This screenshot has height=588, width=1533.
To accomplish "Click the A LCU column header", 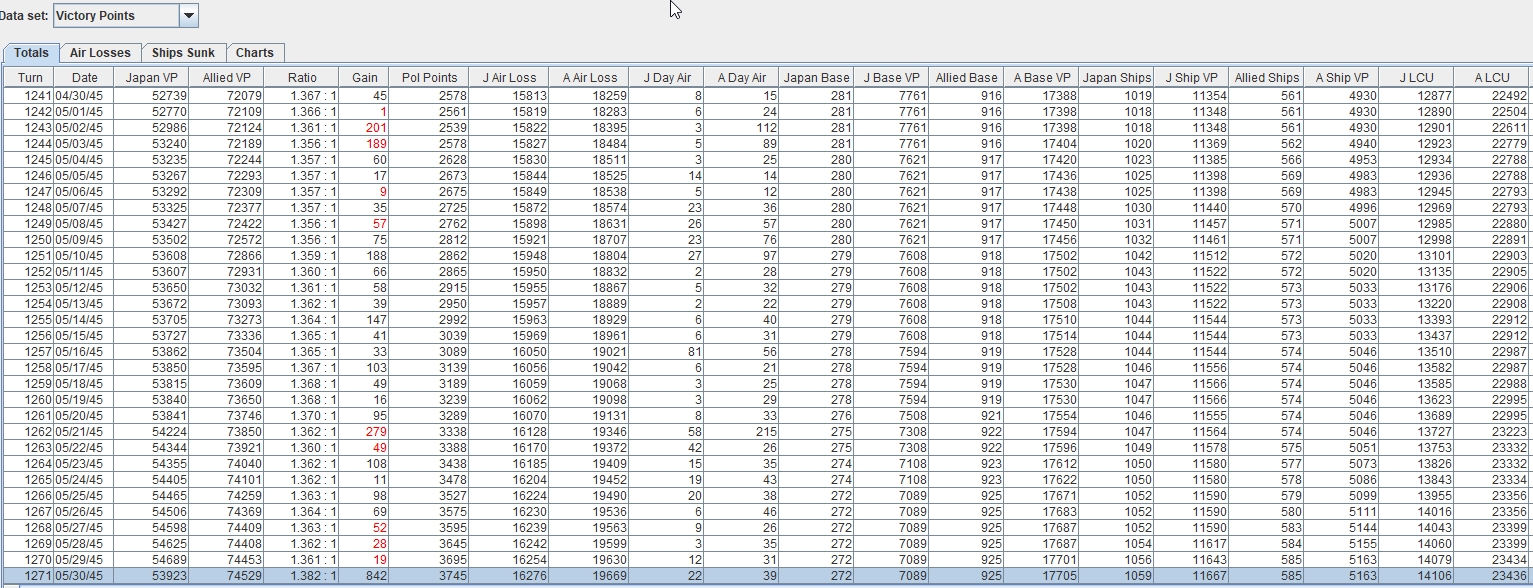I will (1493, 77).
